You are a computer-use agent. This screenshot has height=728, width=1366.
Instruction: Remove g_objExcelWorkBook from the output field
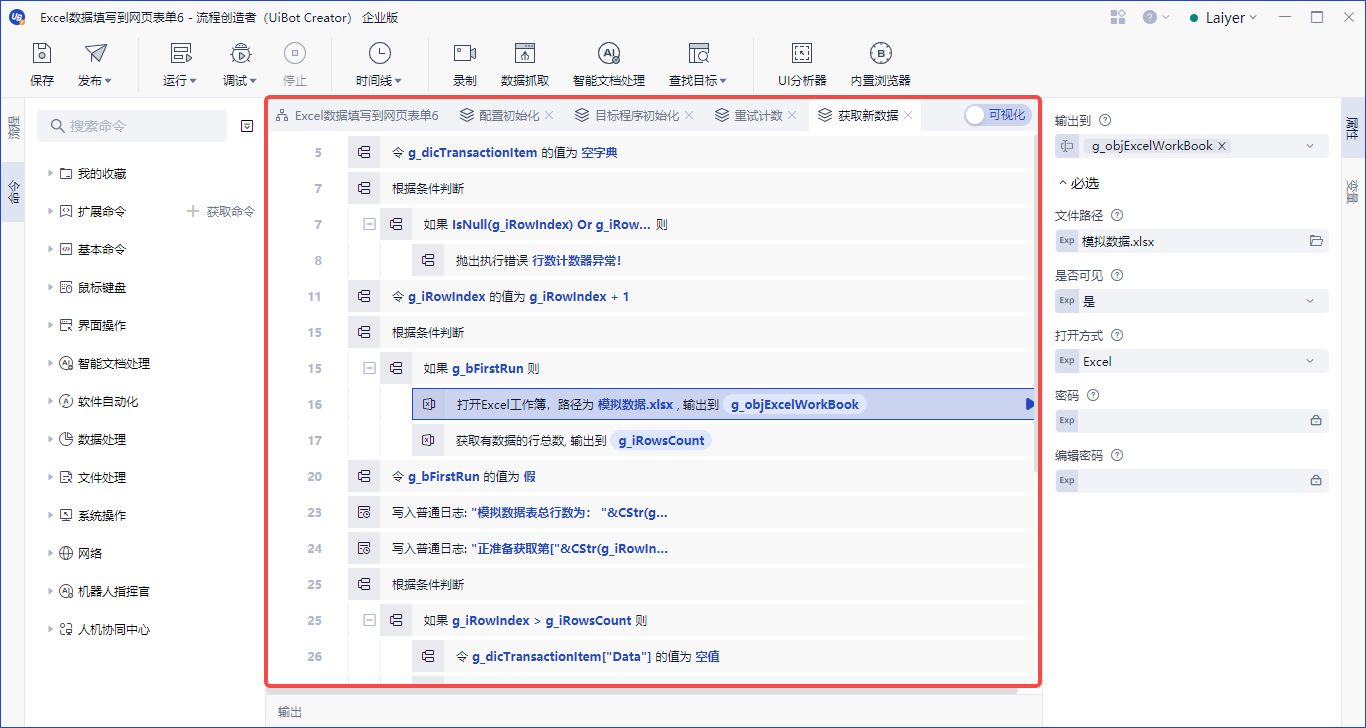(x=1222, y=146)
